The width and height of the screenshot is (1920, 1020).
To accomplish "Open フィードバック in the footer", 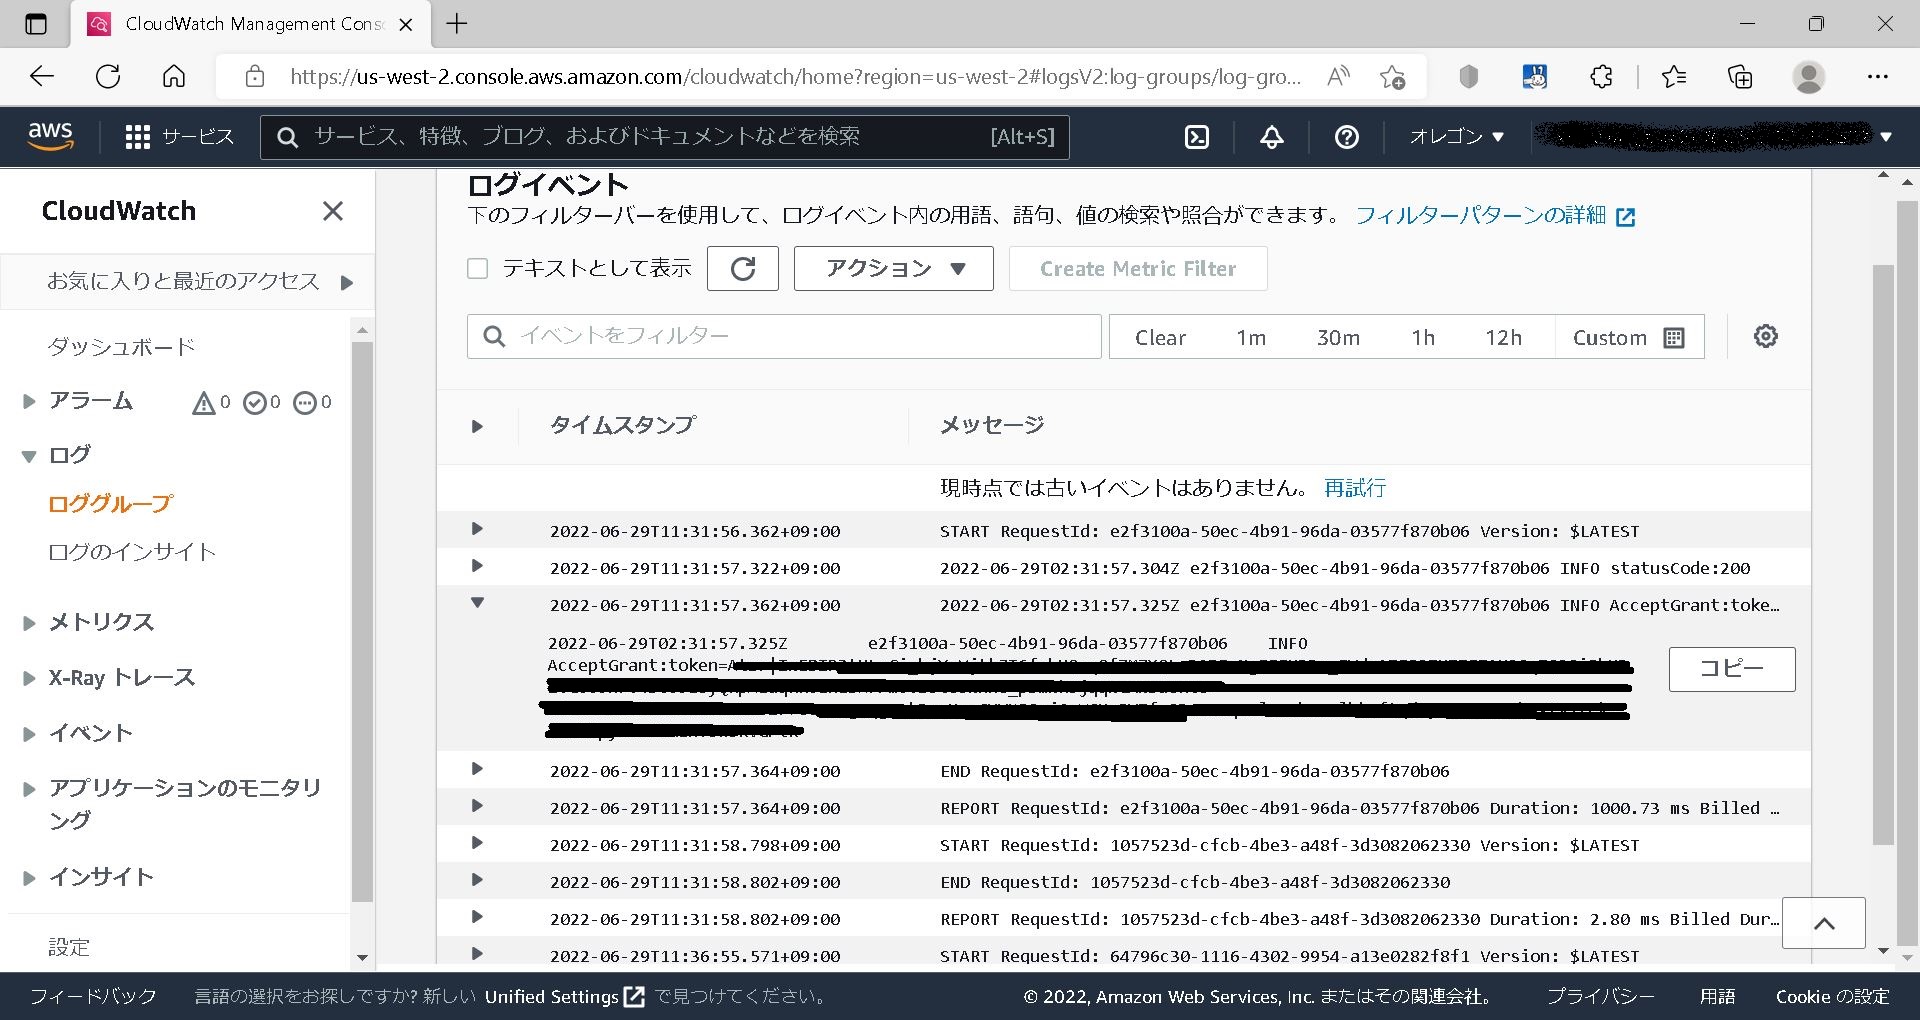I will click(93, 996).
